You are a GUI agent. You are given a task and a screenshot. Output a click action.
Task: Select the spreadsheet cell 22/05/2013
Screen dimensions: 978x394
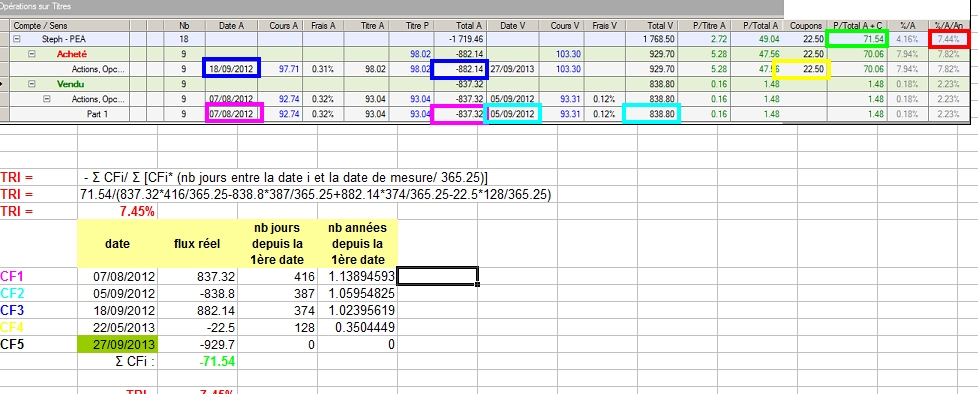(x=118, y=327)
